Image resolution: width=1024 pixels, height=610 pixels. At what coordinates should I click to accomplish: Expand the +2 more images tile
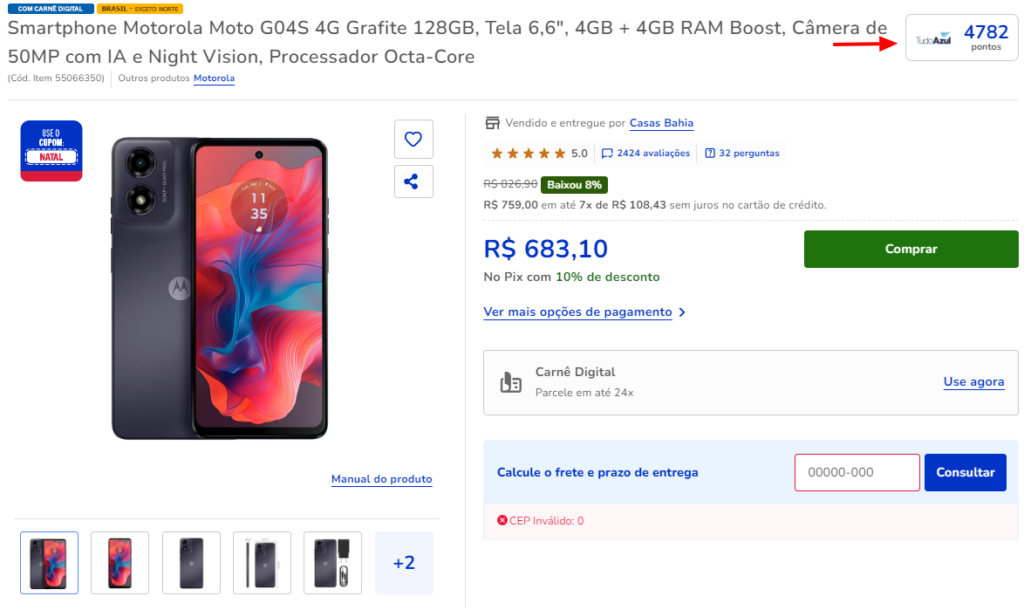click(x=404, y=563)
